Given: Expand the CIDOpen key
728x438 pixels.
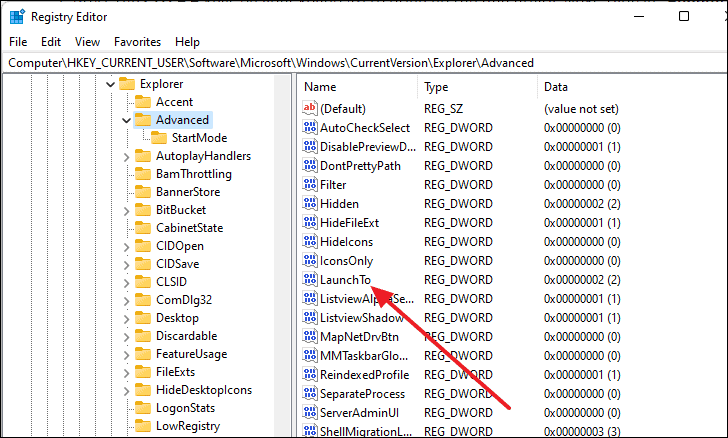Looking at the screenshot, I should click(126, 247).
